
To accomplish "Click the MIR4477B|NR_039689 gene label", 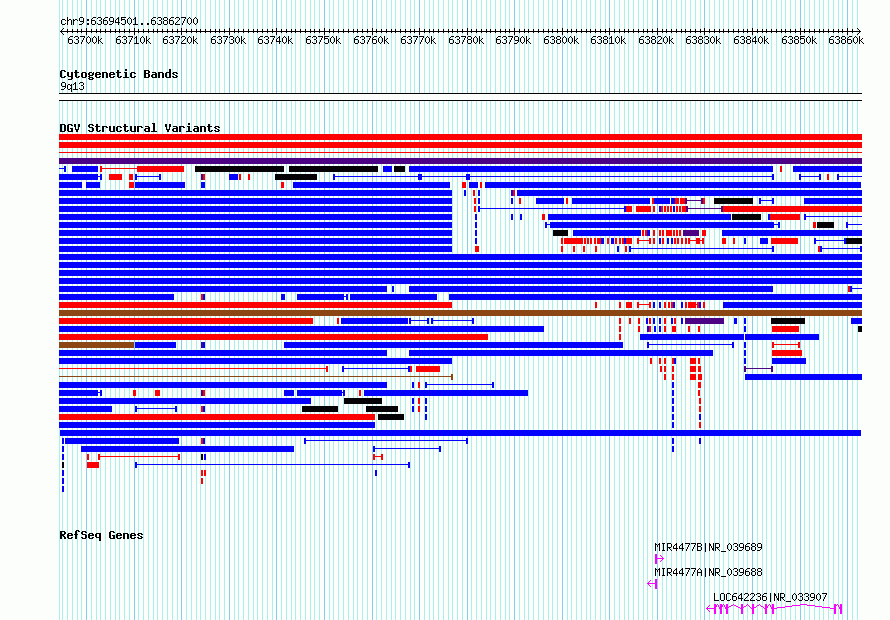I will (708, 547).
